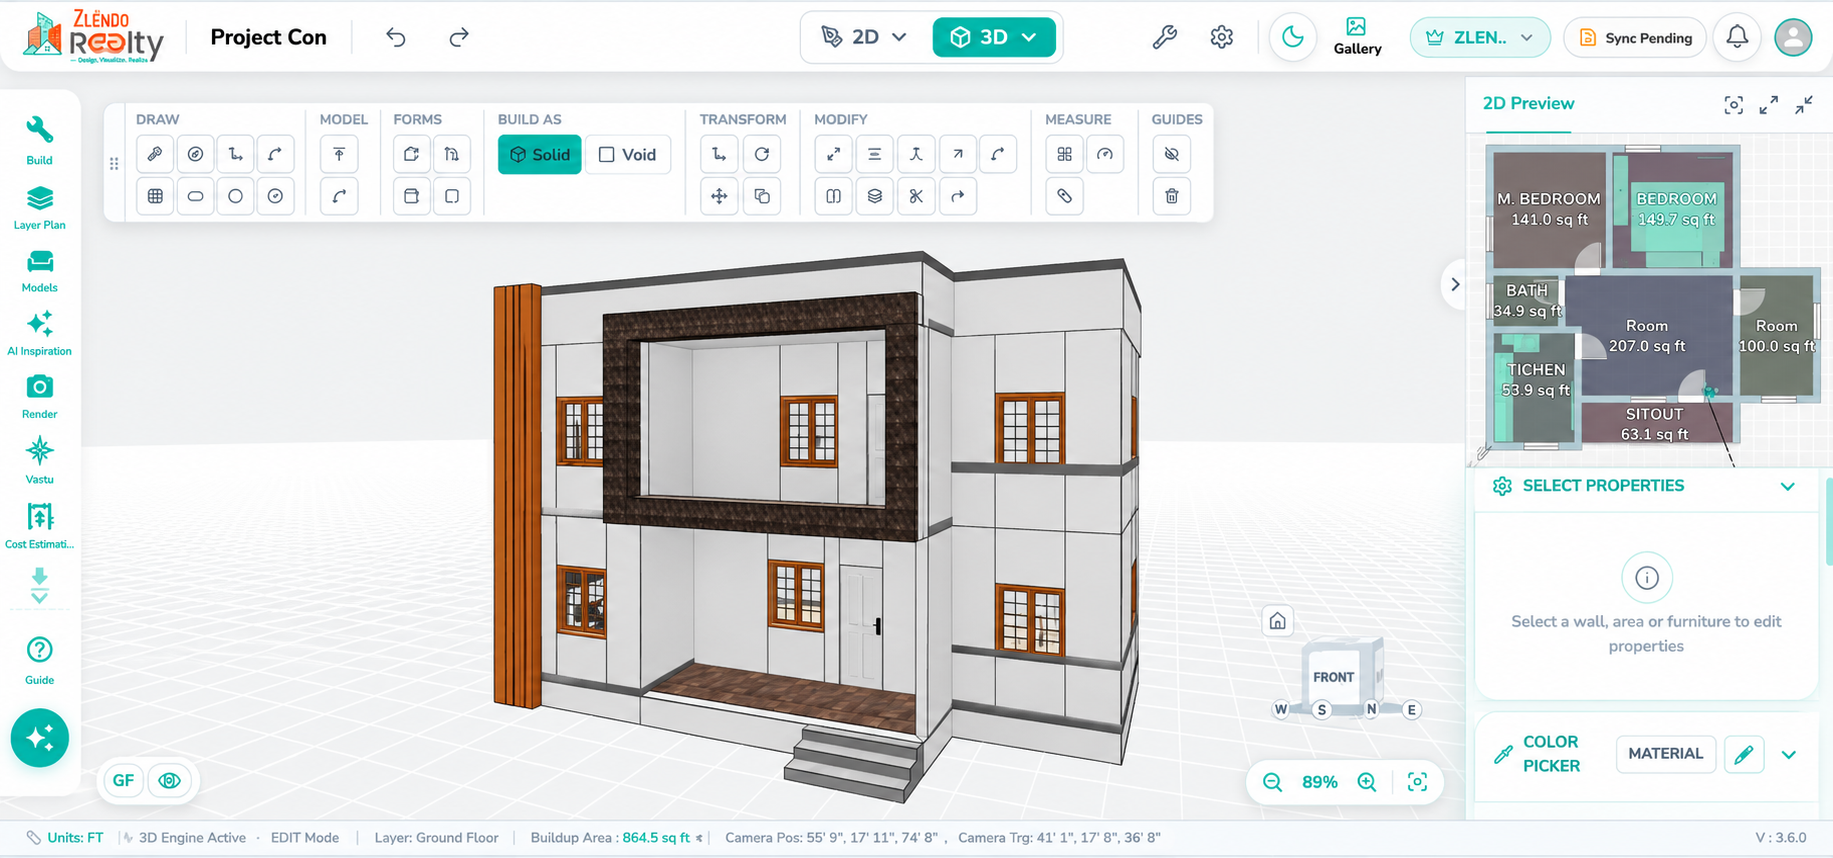Open the Cost Estimation tool

tap(39, 526)
